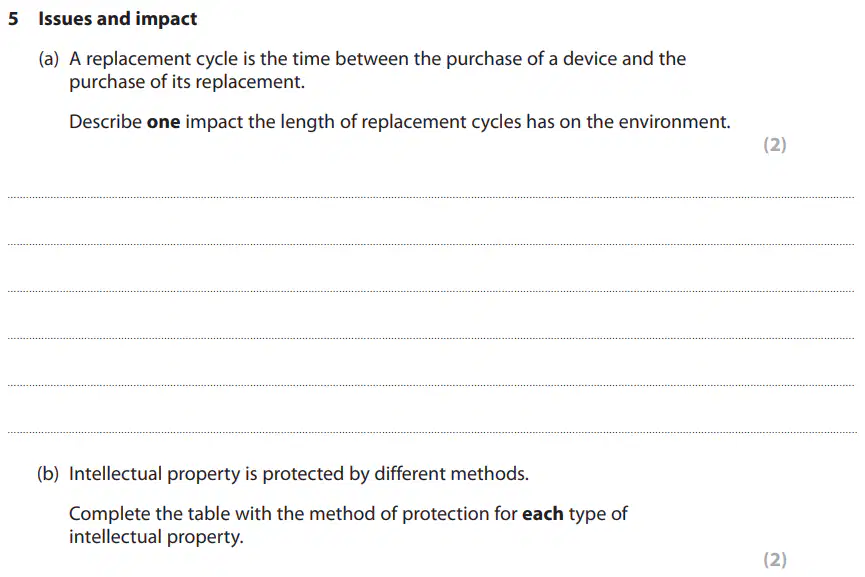The image size is (865, 577).
Task: Click the text 'purchase of its replacement.'
Action: tap(187, 82)
